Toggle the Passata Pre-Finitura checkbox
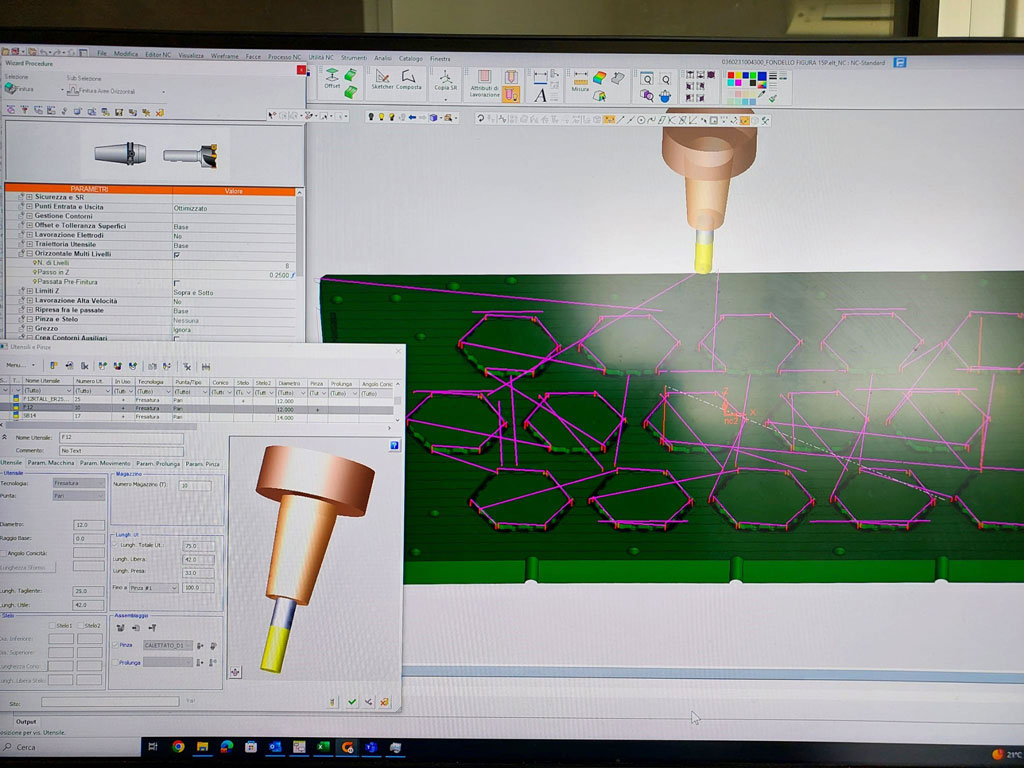 pos(176,283)
